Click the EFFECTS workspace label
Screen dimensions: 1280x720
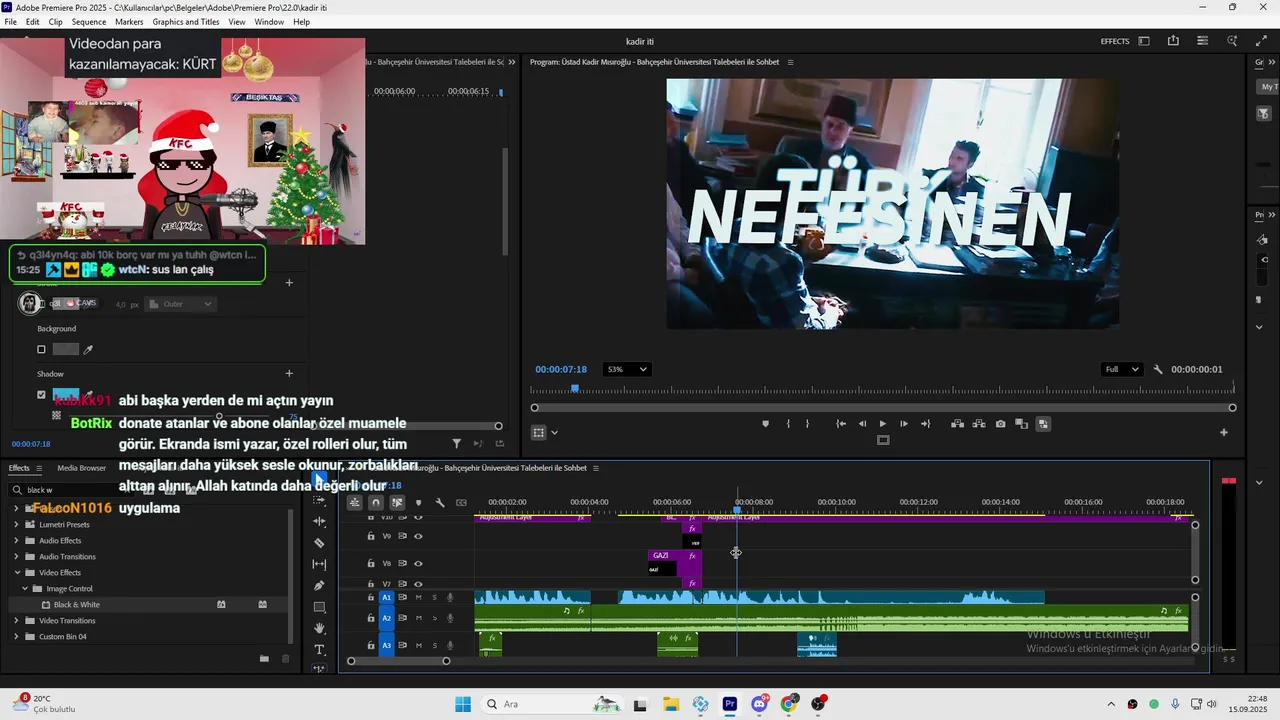(x=1115, y=41)
